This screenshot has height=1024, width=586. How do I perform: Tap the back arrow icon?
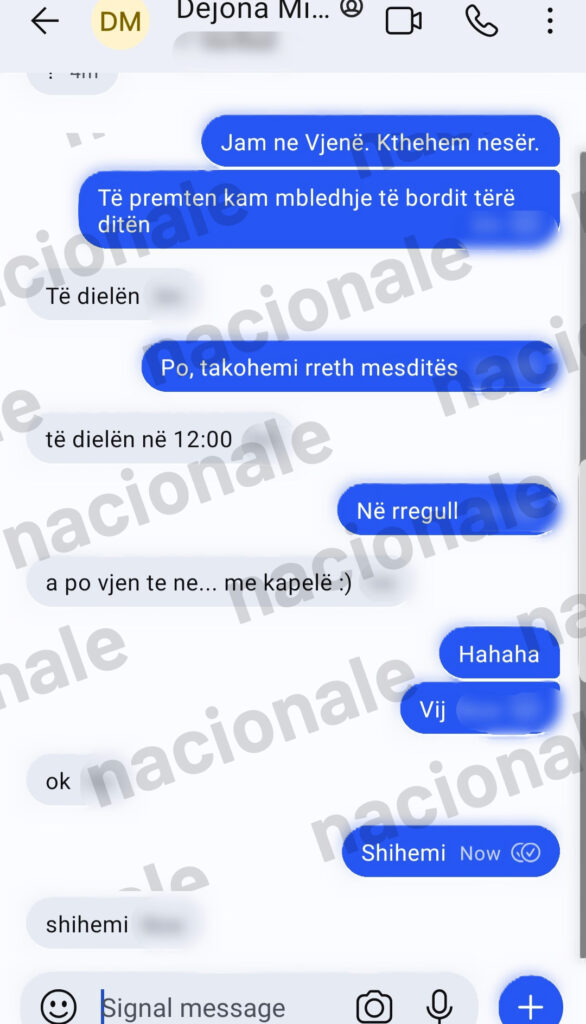[45, 22]
